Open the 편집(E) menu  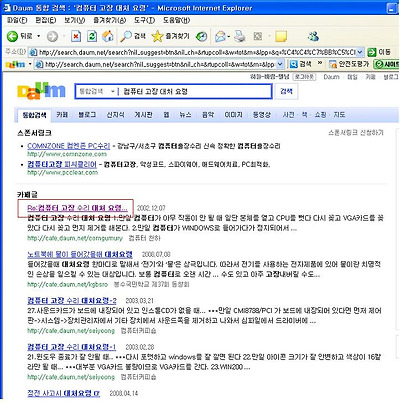click(x=46, y=20)
